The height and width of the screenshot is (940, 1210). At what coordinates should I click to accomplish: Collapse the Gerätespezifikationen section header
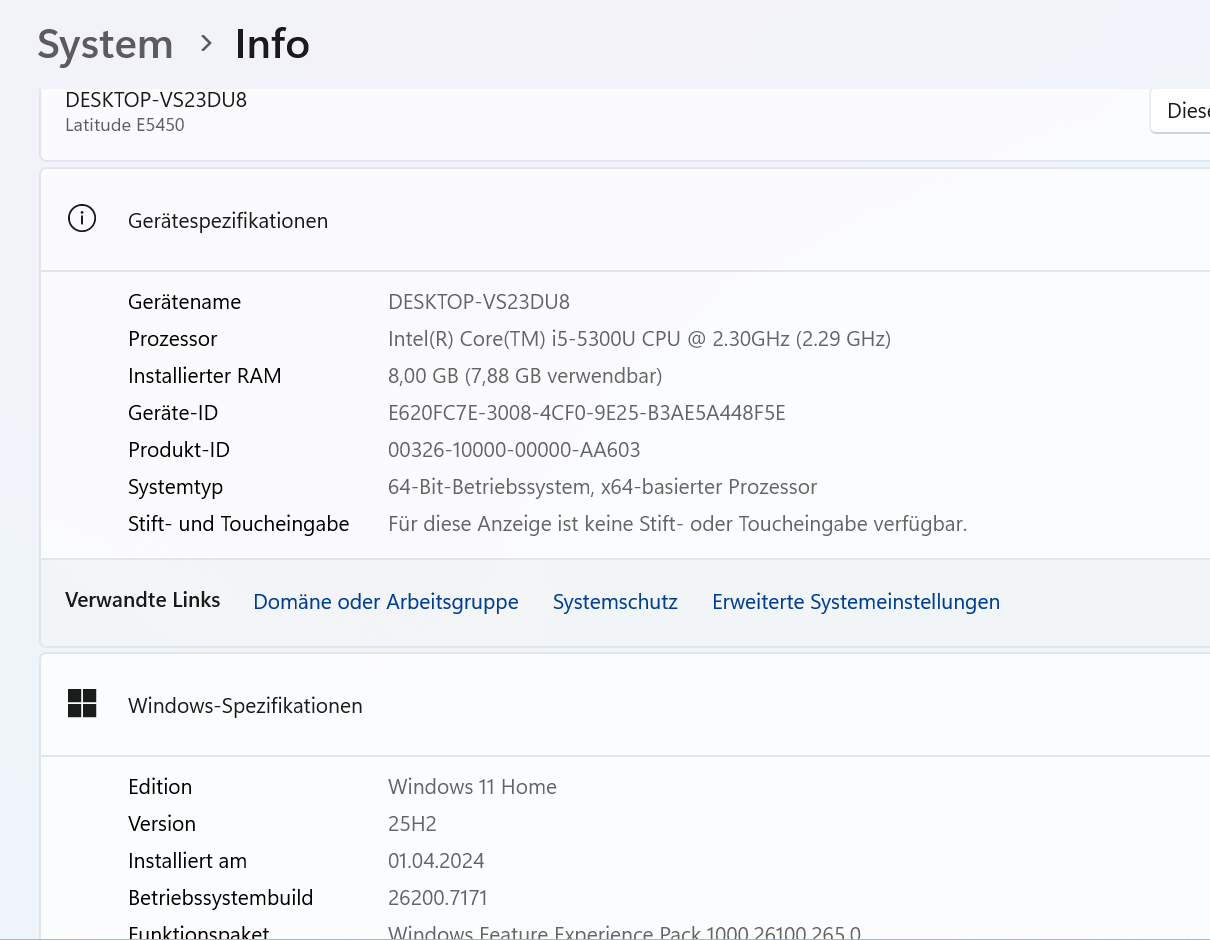625,220
